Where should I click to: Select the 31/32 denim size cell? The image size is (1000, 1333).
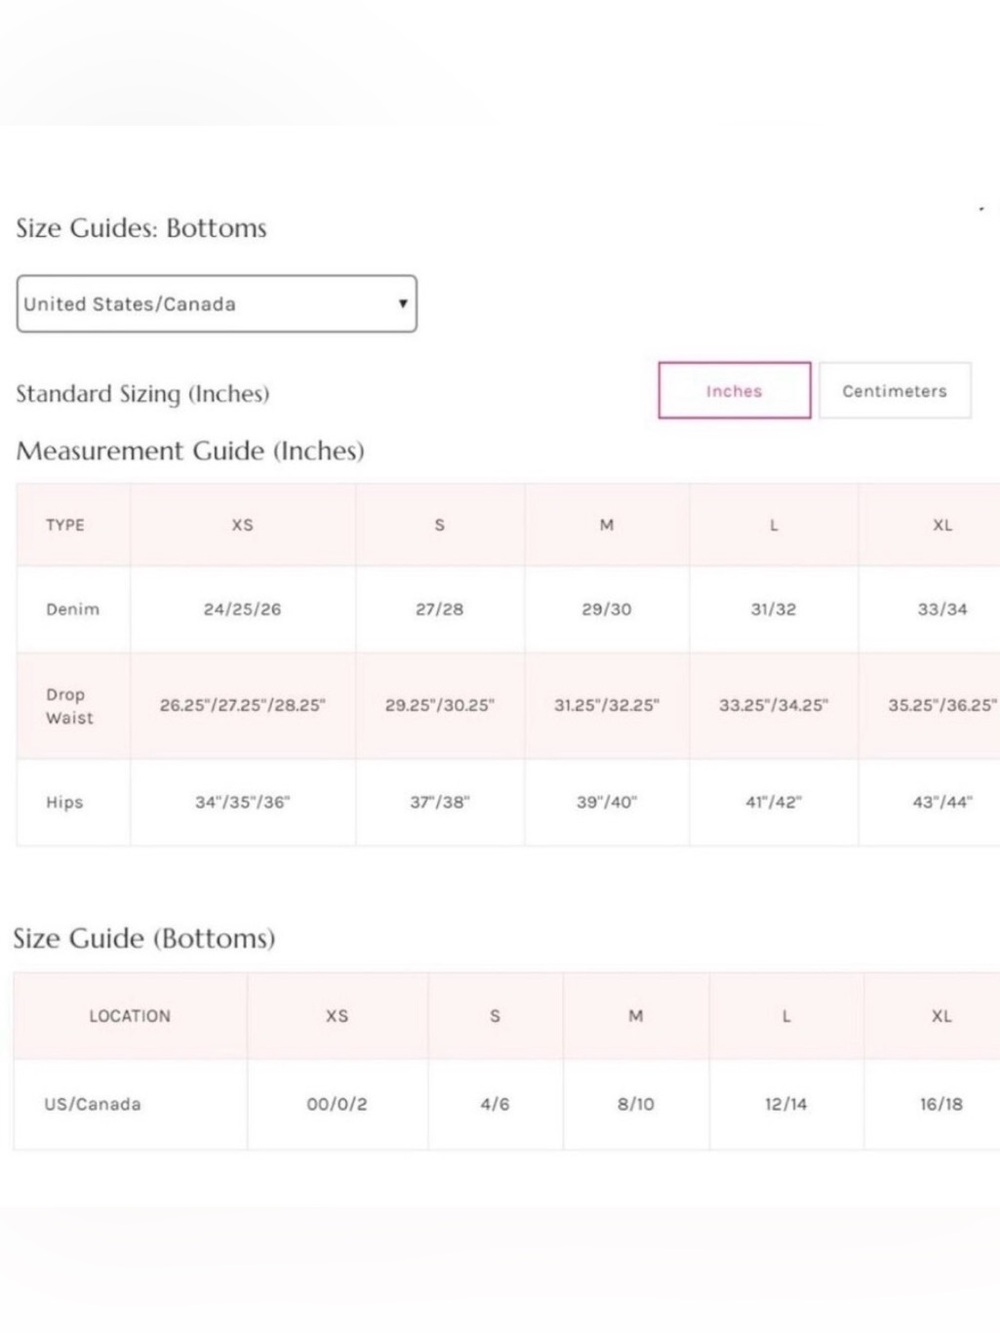click(774, 609)
